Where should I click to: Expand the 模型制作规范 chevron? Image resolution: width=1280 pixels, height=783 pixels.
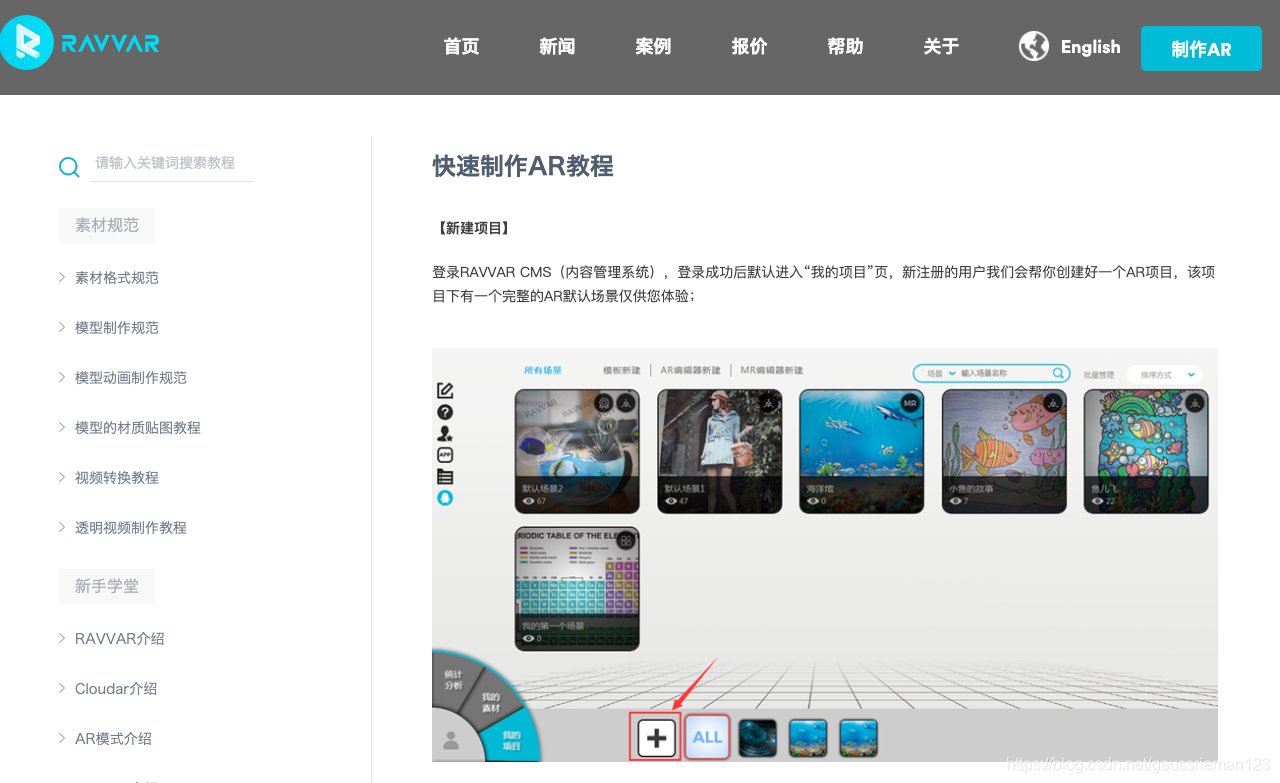pos(62,327)
